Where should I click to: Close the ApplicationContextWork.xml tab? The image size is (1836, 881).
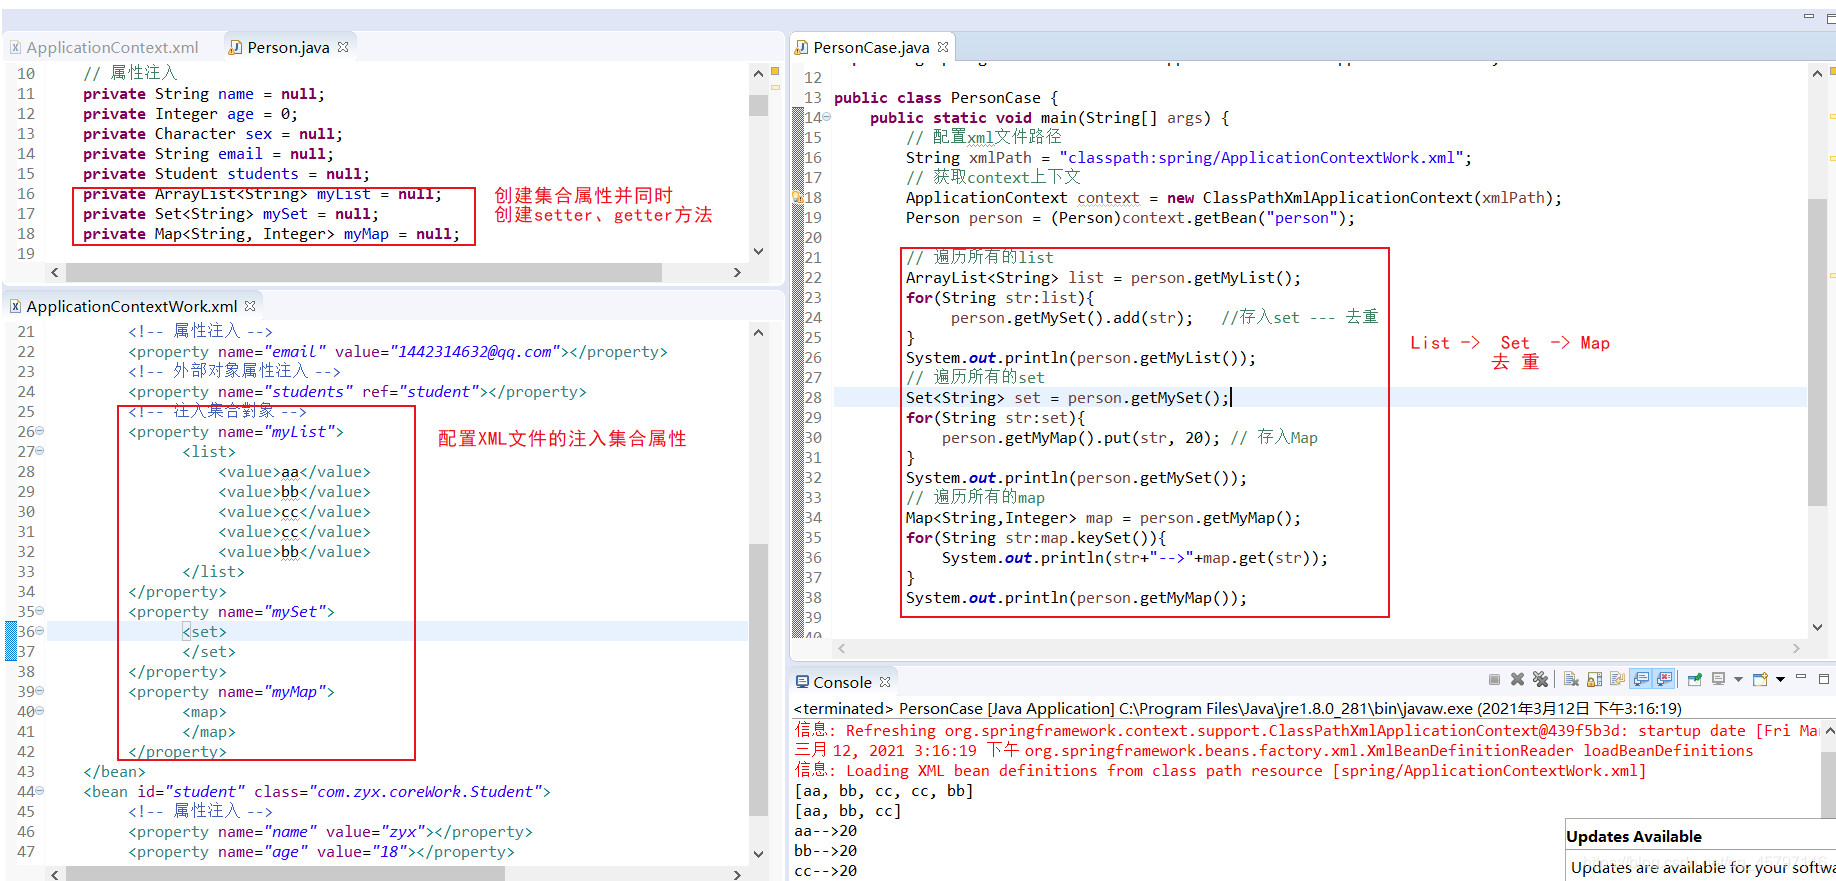tap(250, 306)
